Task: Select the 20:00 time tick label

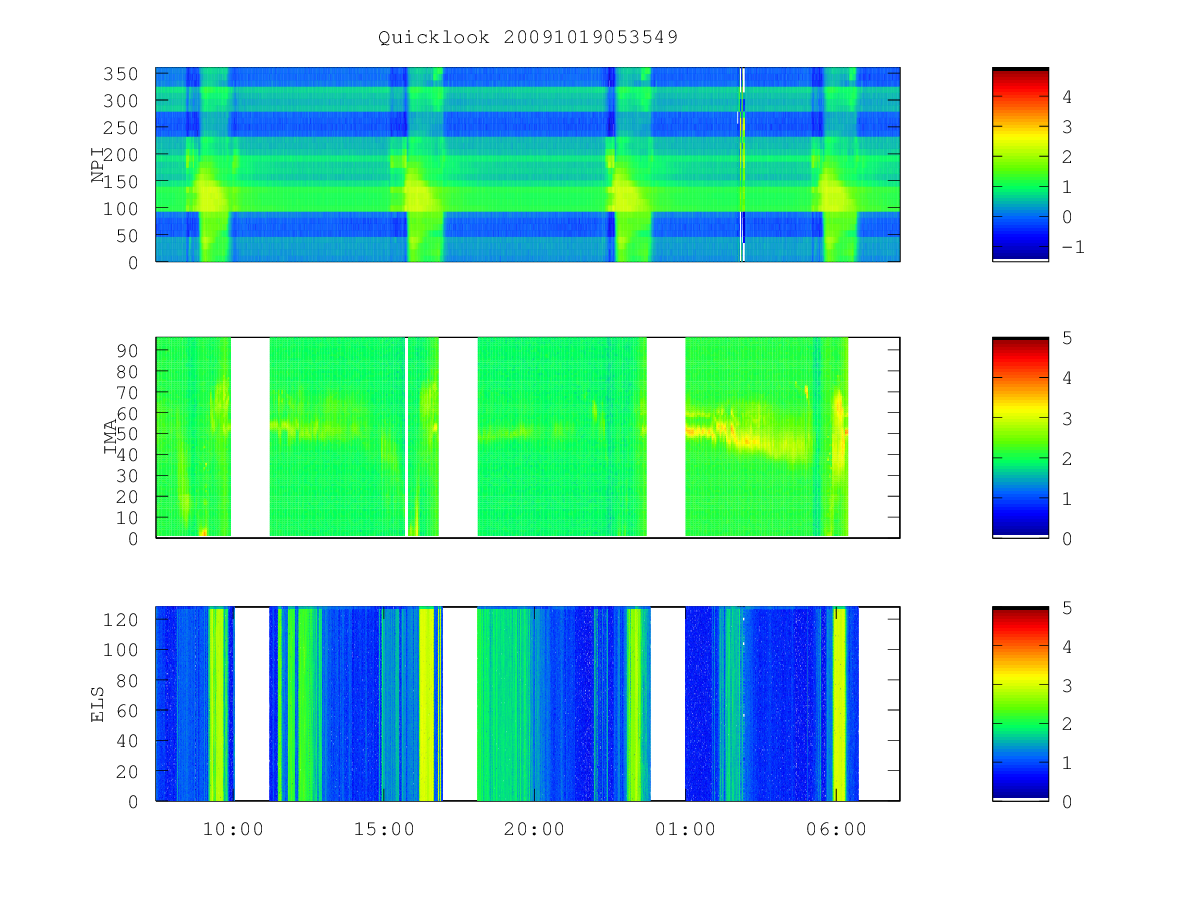Action: tap(534, 829)
